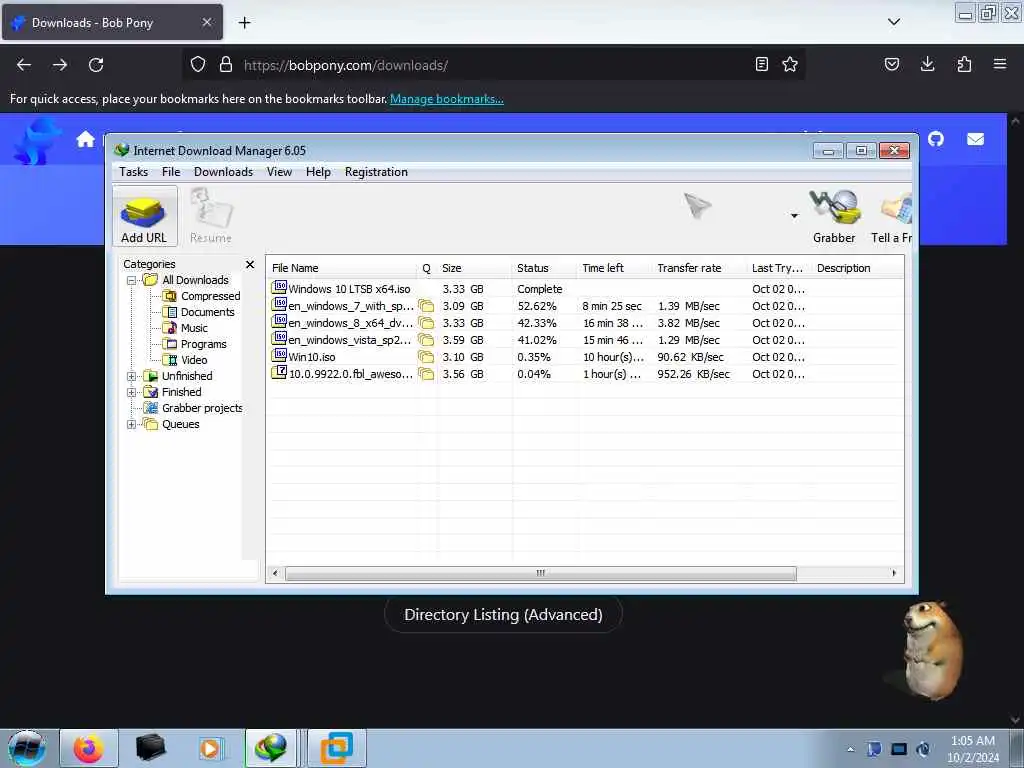
Task: Click the Finished folder icon
Action: [x=150, y=392]
